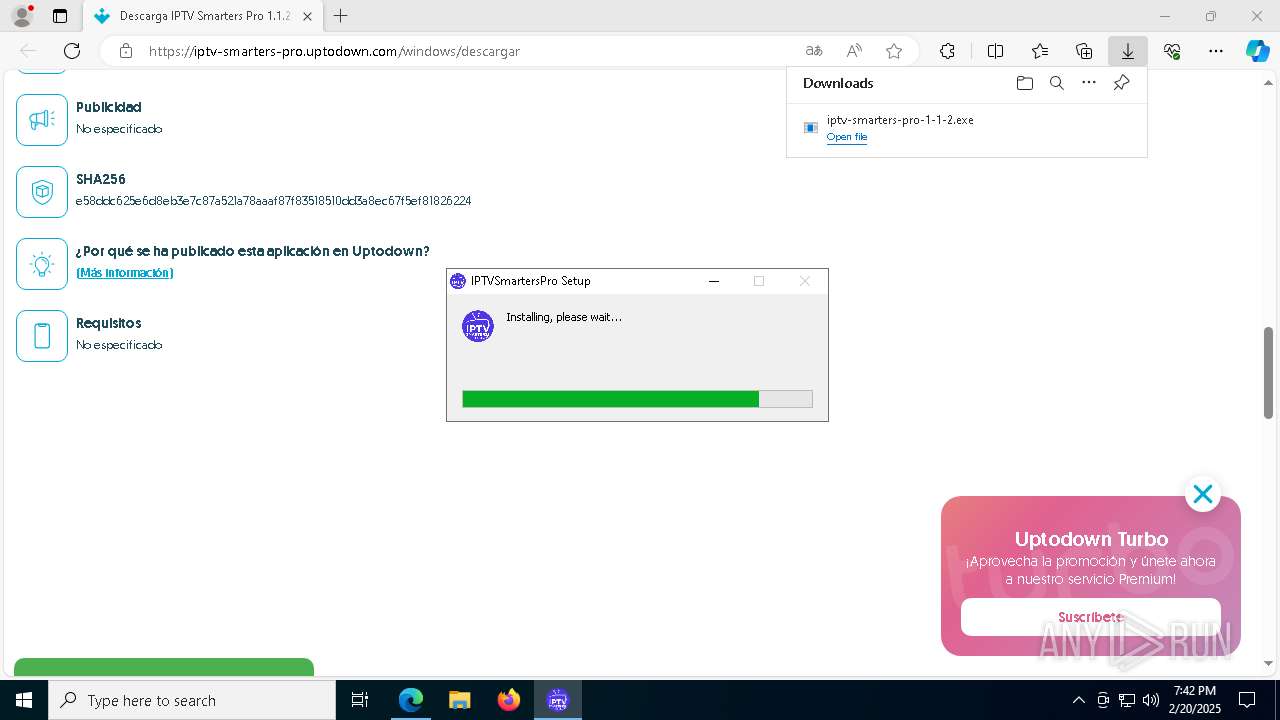Viewport: 1280px width, 720px height.
Task: Pin the Downloads panel
Action: [x=1121, y=83]
